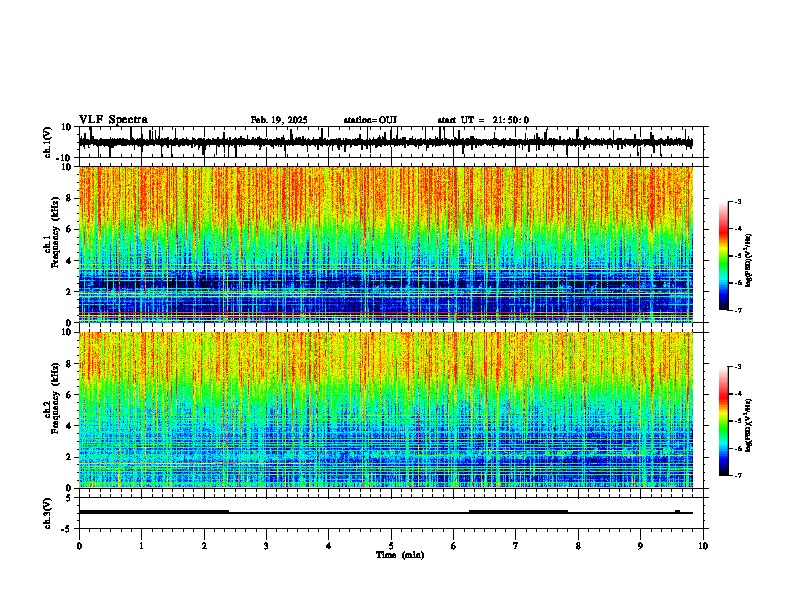This screenshot has width=792, height=612.
Task: Click the ch.2 "Frequency (kHz)" axis label
Action: 55,398
